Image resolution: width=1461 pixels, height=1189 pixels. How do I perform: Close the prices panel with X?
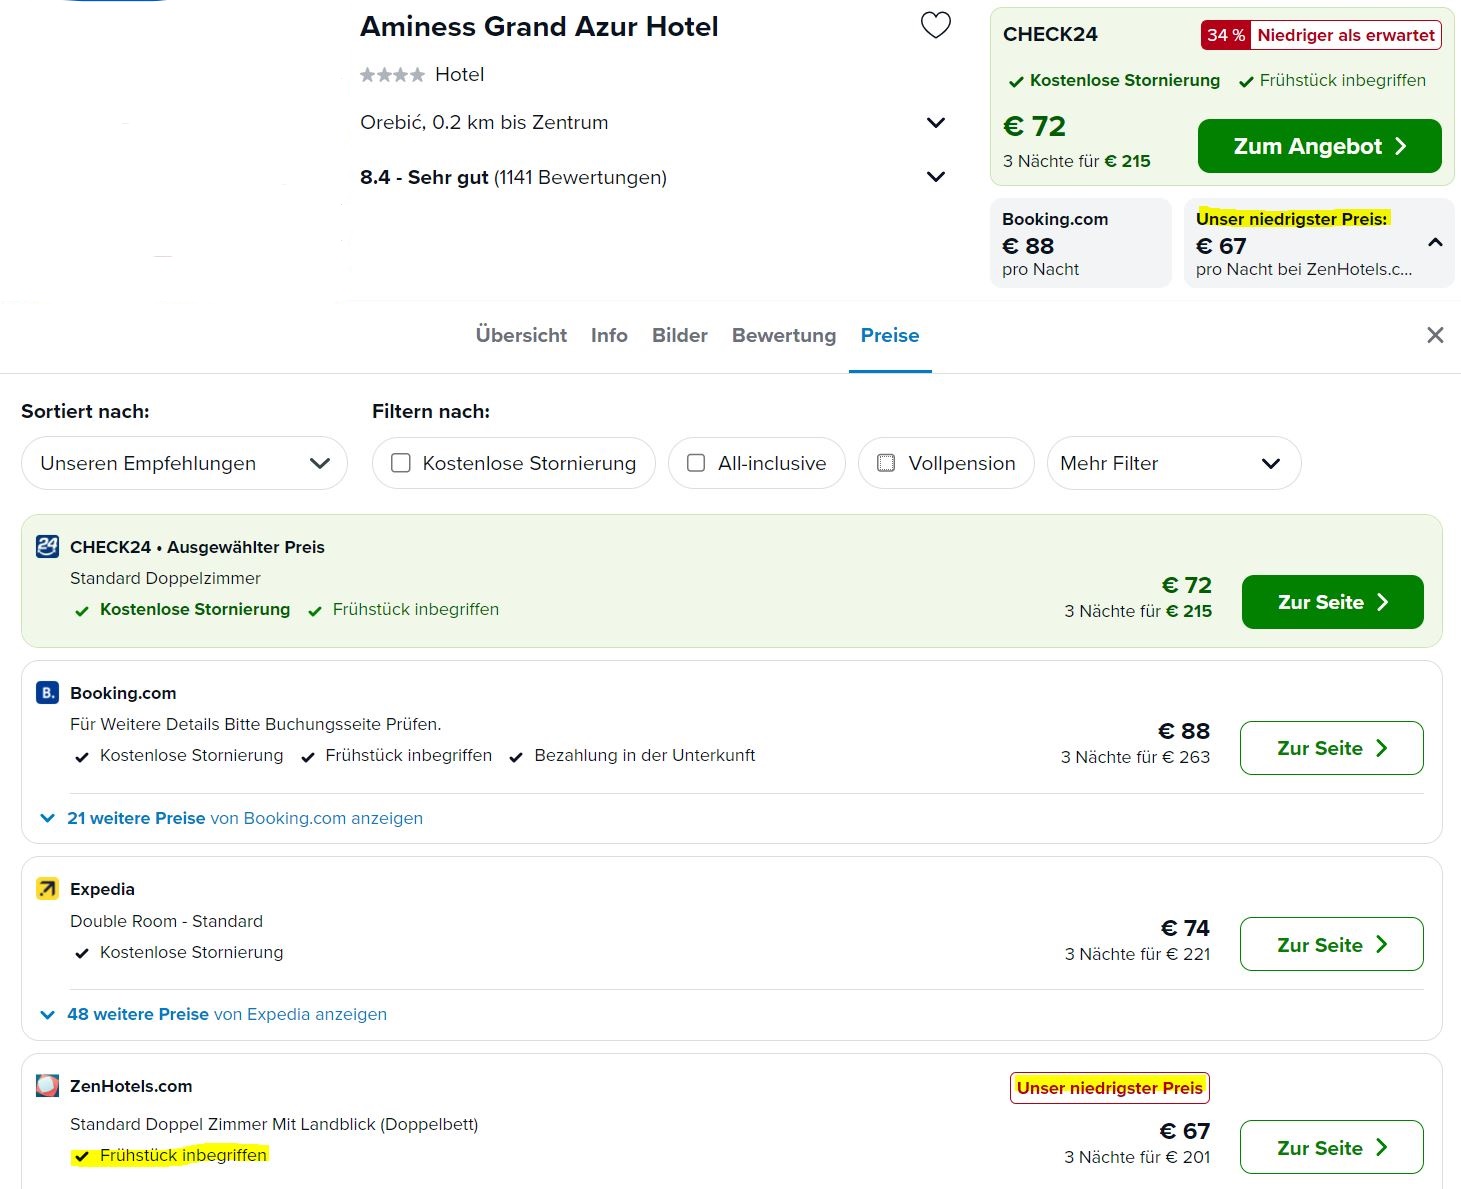(1435, 335)
